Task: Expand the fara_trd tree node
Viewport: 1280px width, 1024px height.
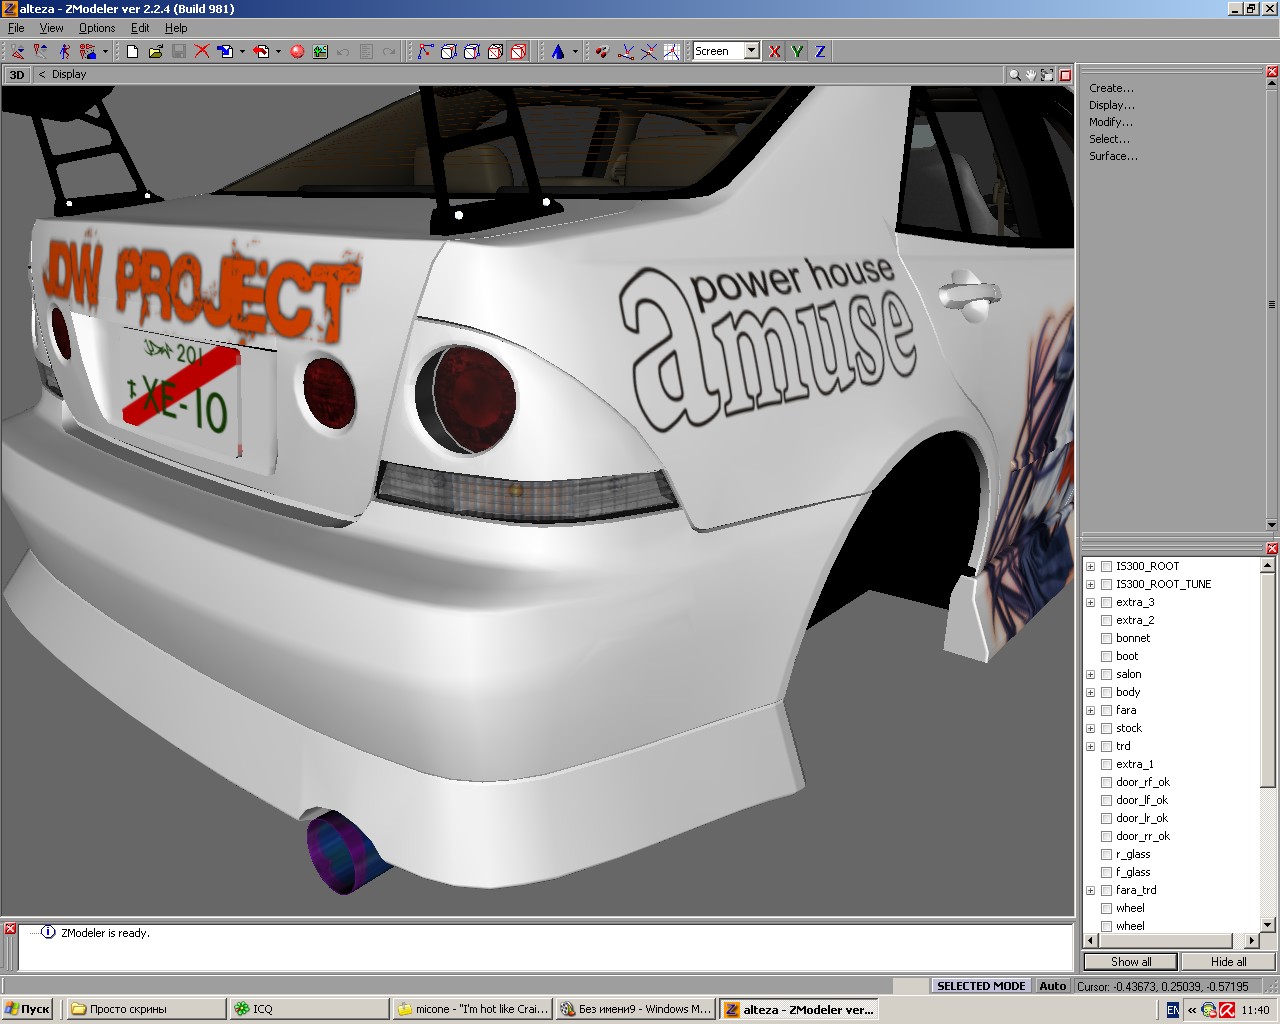Action: pos(1090,890)
